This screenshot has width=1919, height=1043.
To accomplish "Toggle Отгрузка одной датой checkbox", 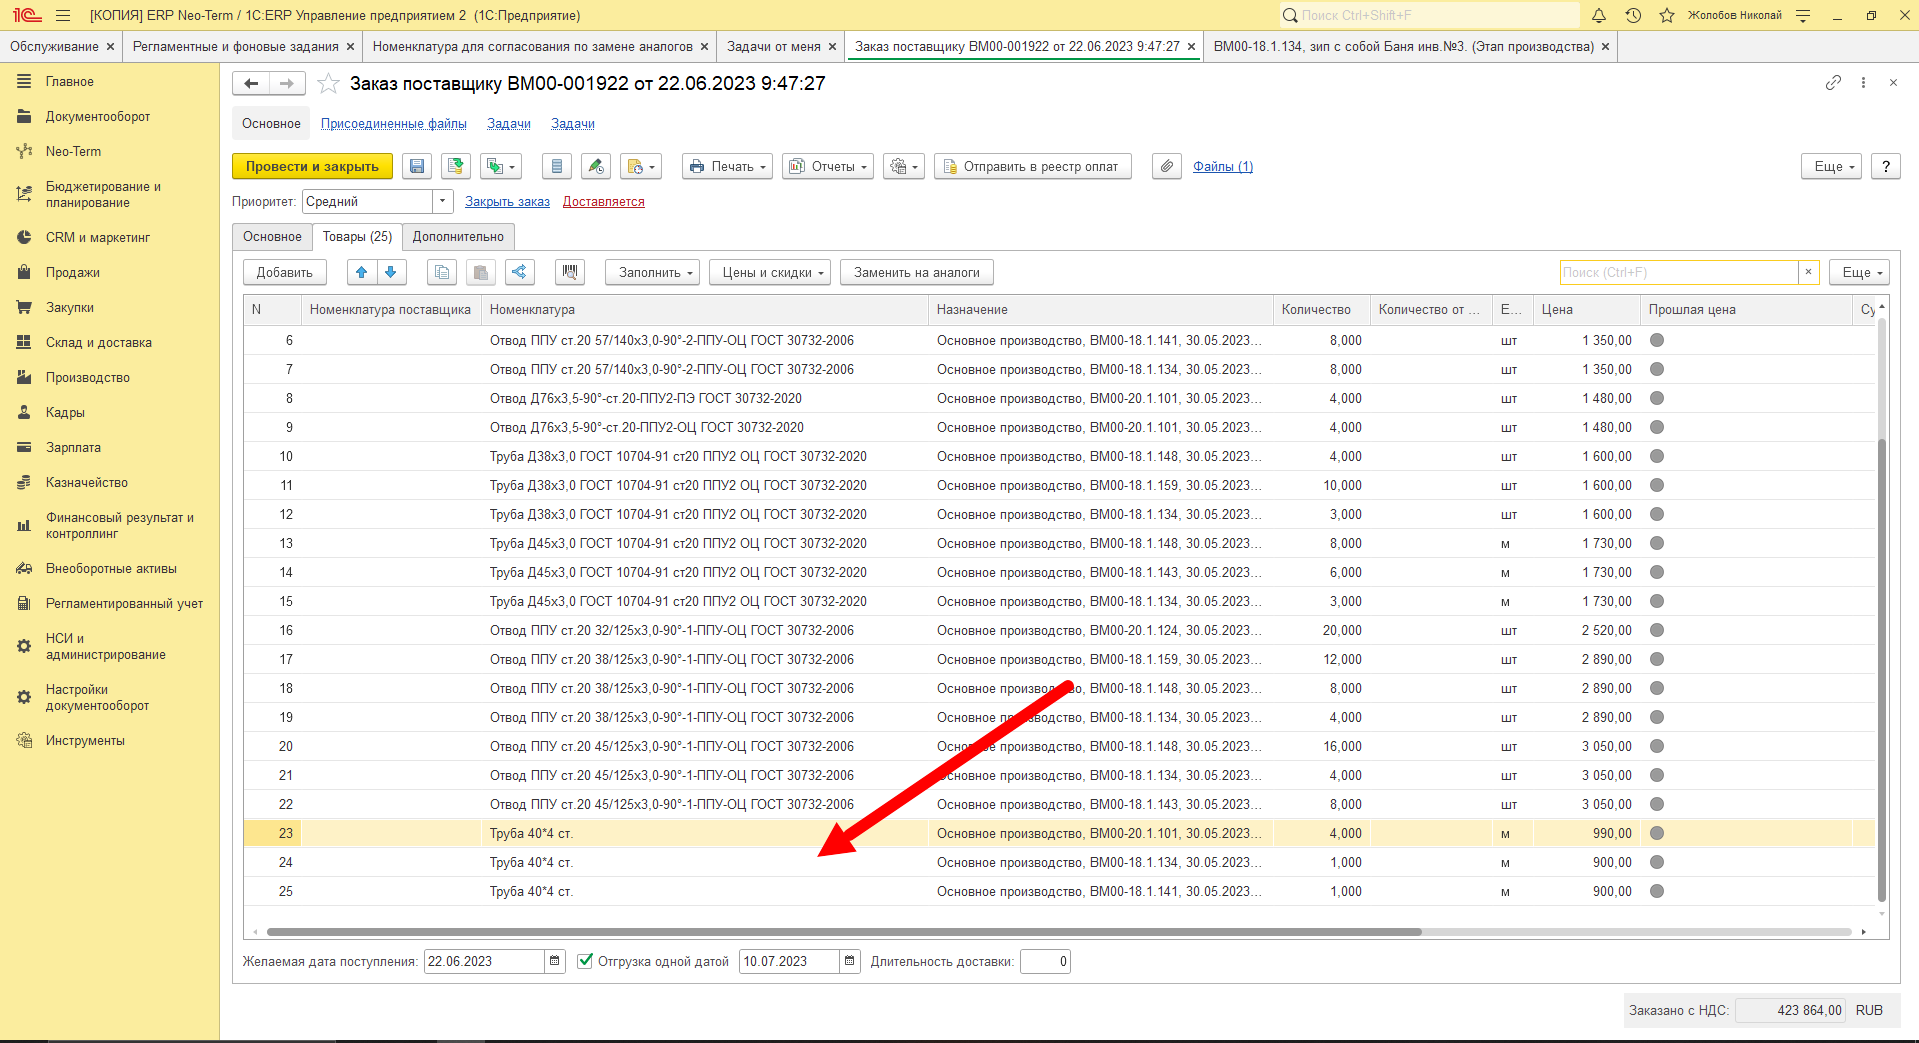I will click(586, 961).
